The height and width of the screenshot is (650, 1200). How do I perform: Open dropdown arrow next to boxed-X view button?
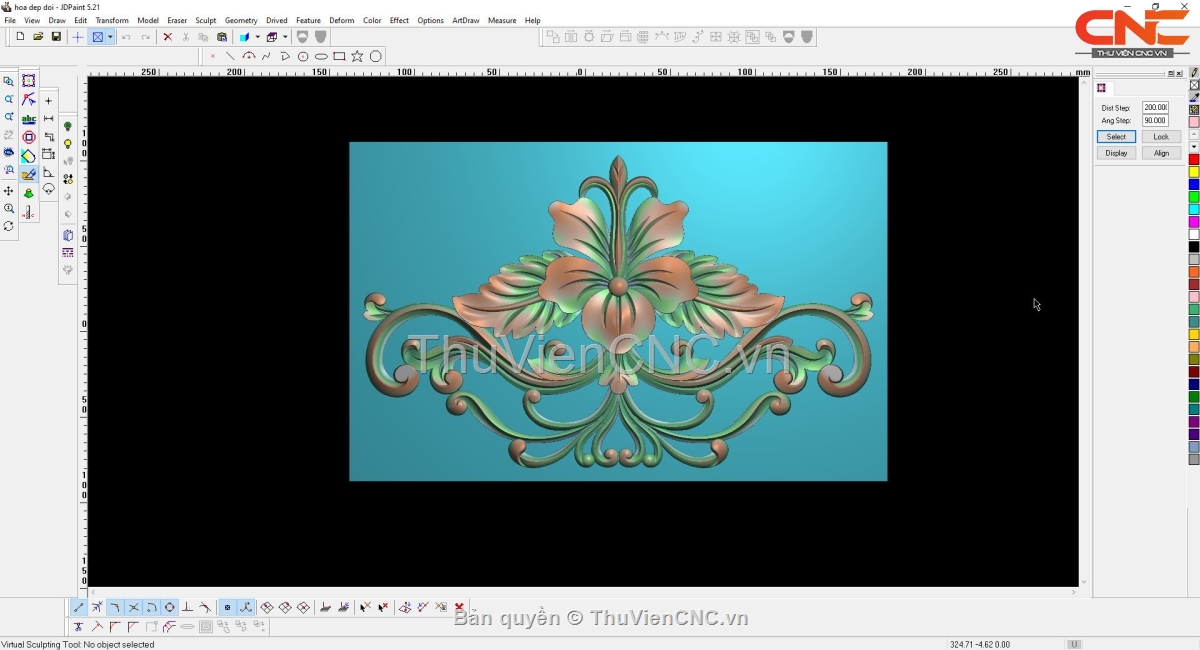(110, 37)
